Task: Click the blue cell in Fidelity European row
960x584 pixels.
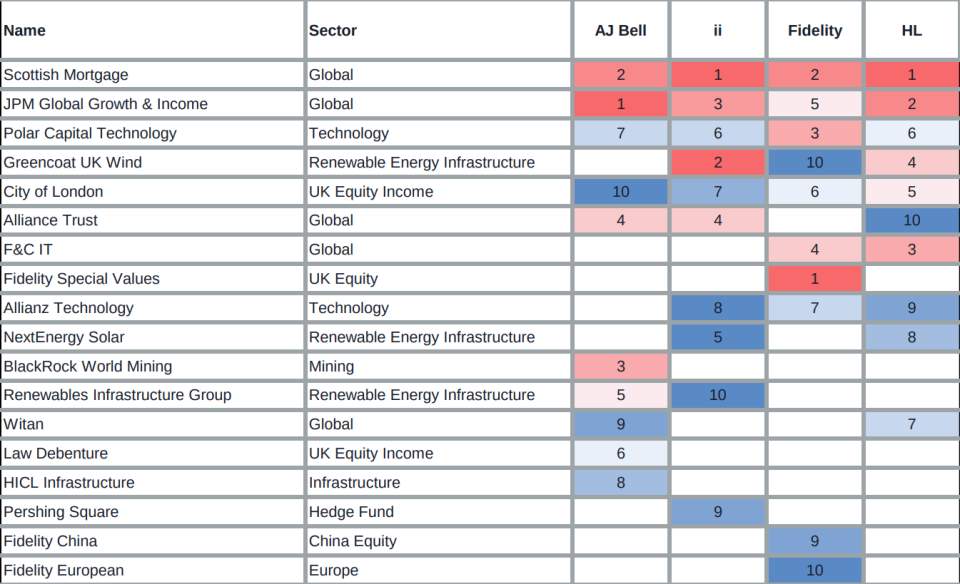Action: coord(814,571)
